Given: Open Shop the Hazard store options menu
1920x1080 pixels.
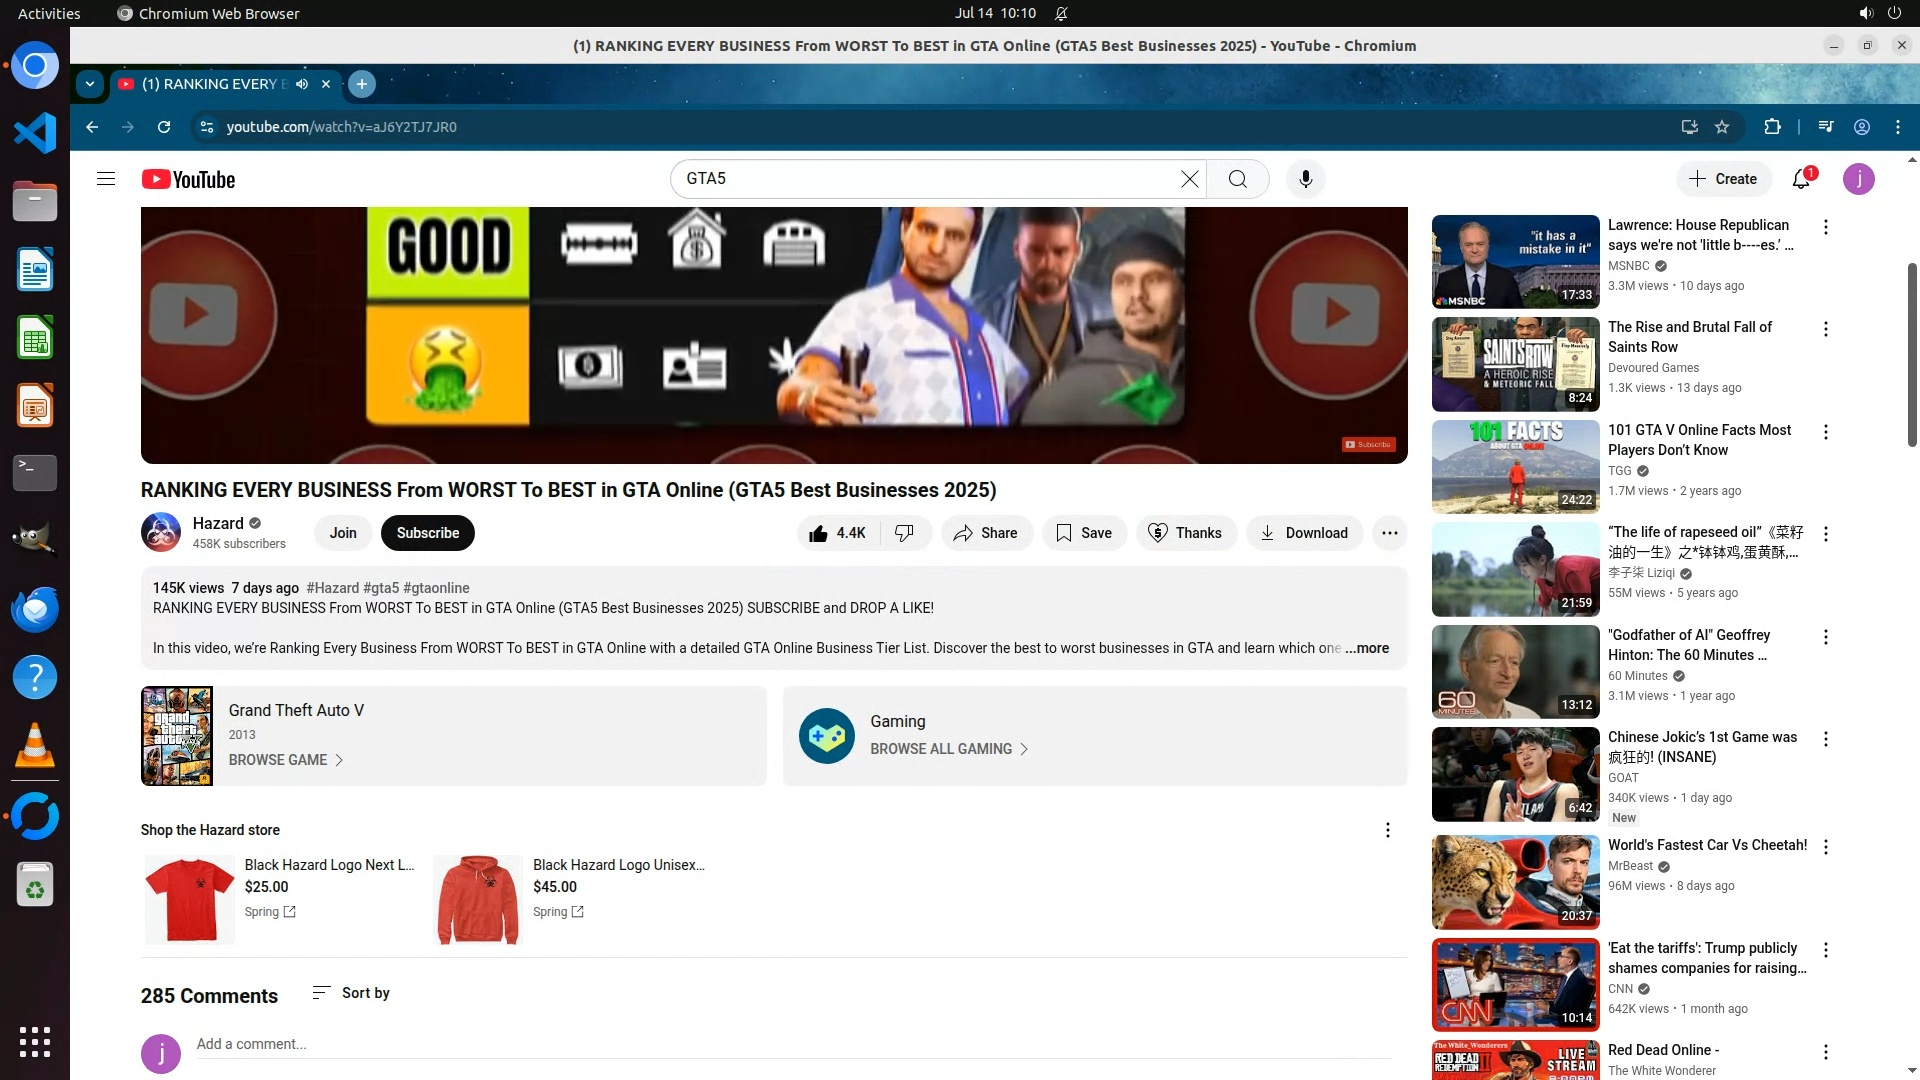Looking at the screenshot, I should [1387, 830].
